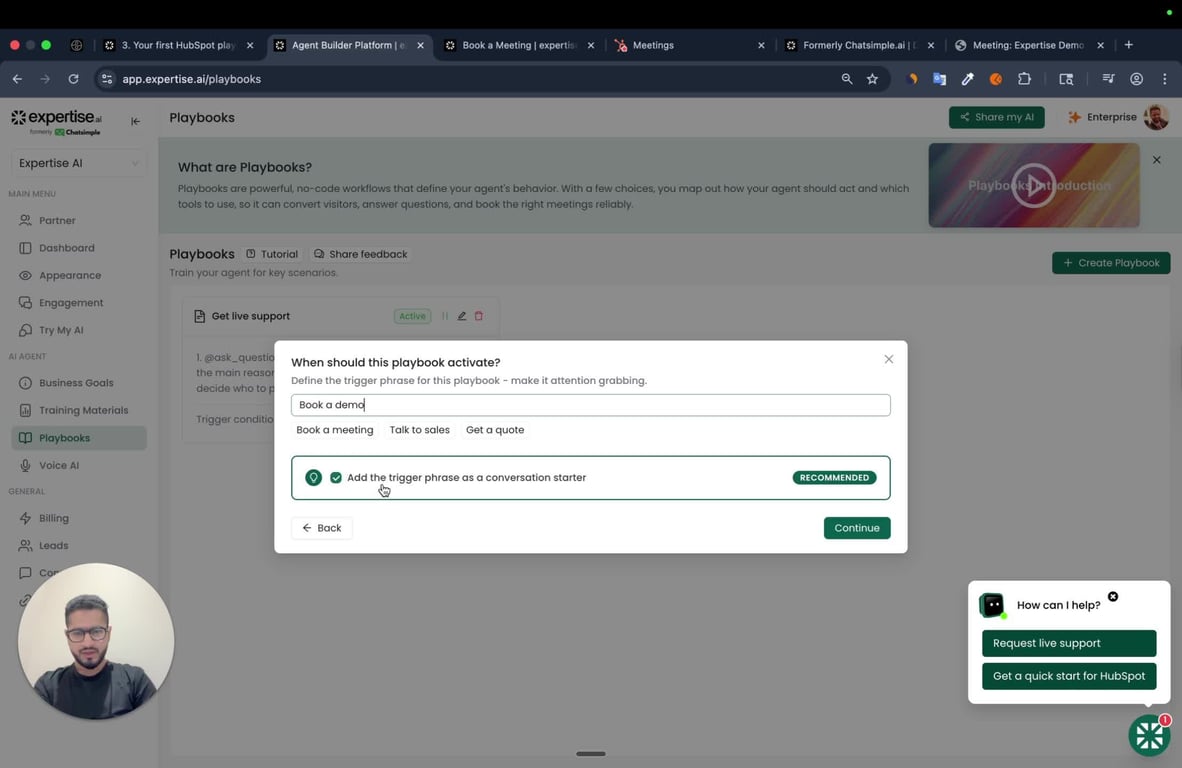The width and height of the screenshot is (1182, 768).
Task: Click Request live support in chat widget
Action: 1068,643
